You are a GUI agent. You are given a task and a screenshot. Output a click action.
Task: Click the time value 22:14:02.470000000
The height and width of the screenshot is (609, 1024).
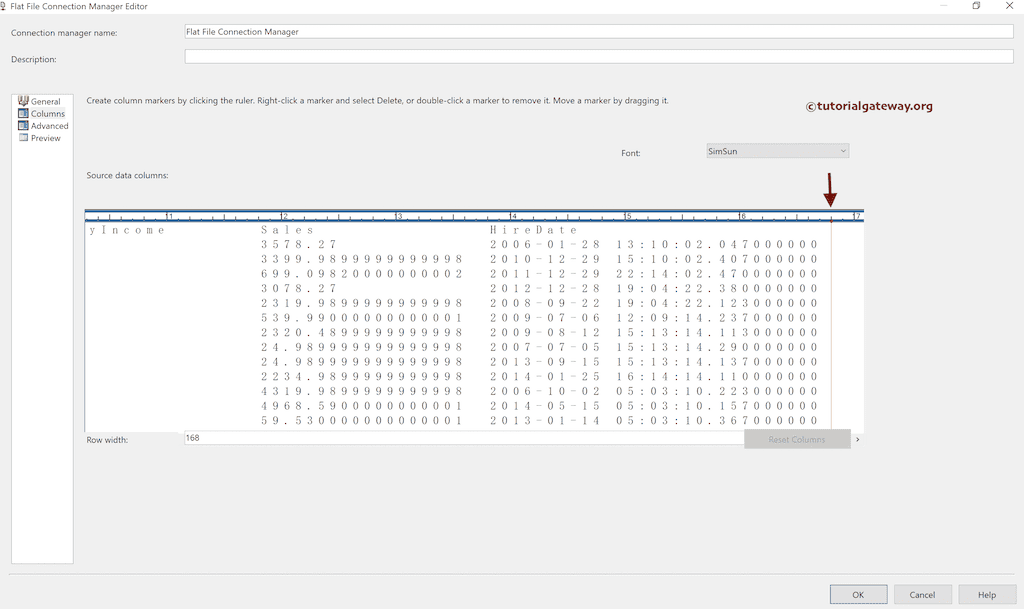(716, 273)
